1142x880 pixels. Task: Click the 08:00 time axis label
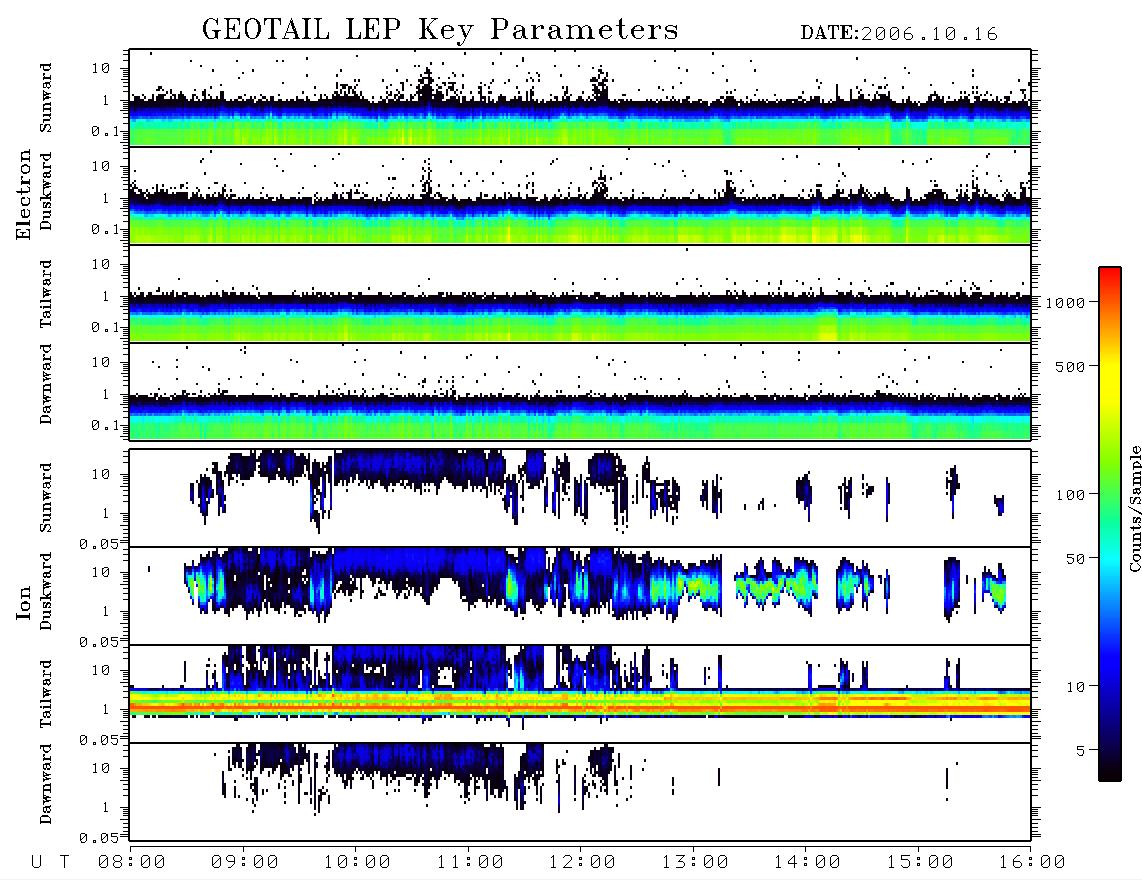click(132, 863)
